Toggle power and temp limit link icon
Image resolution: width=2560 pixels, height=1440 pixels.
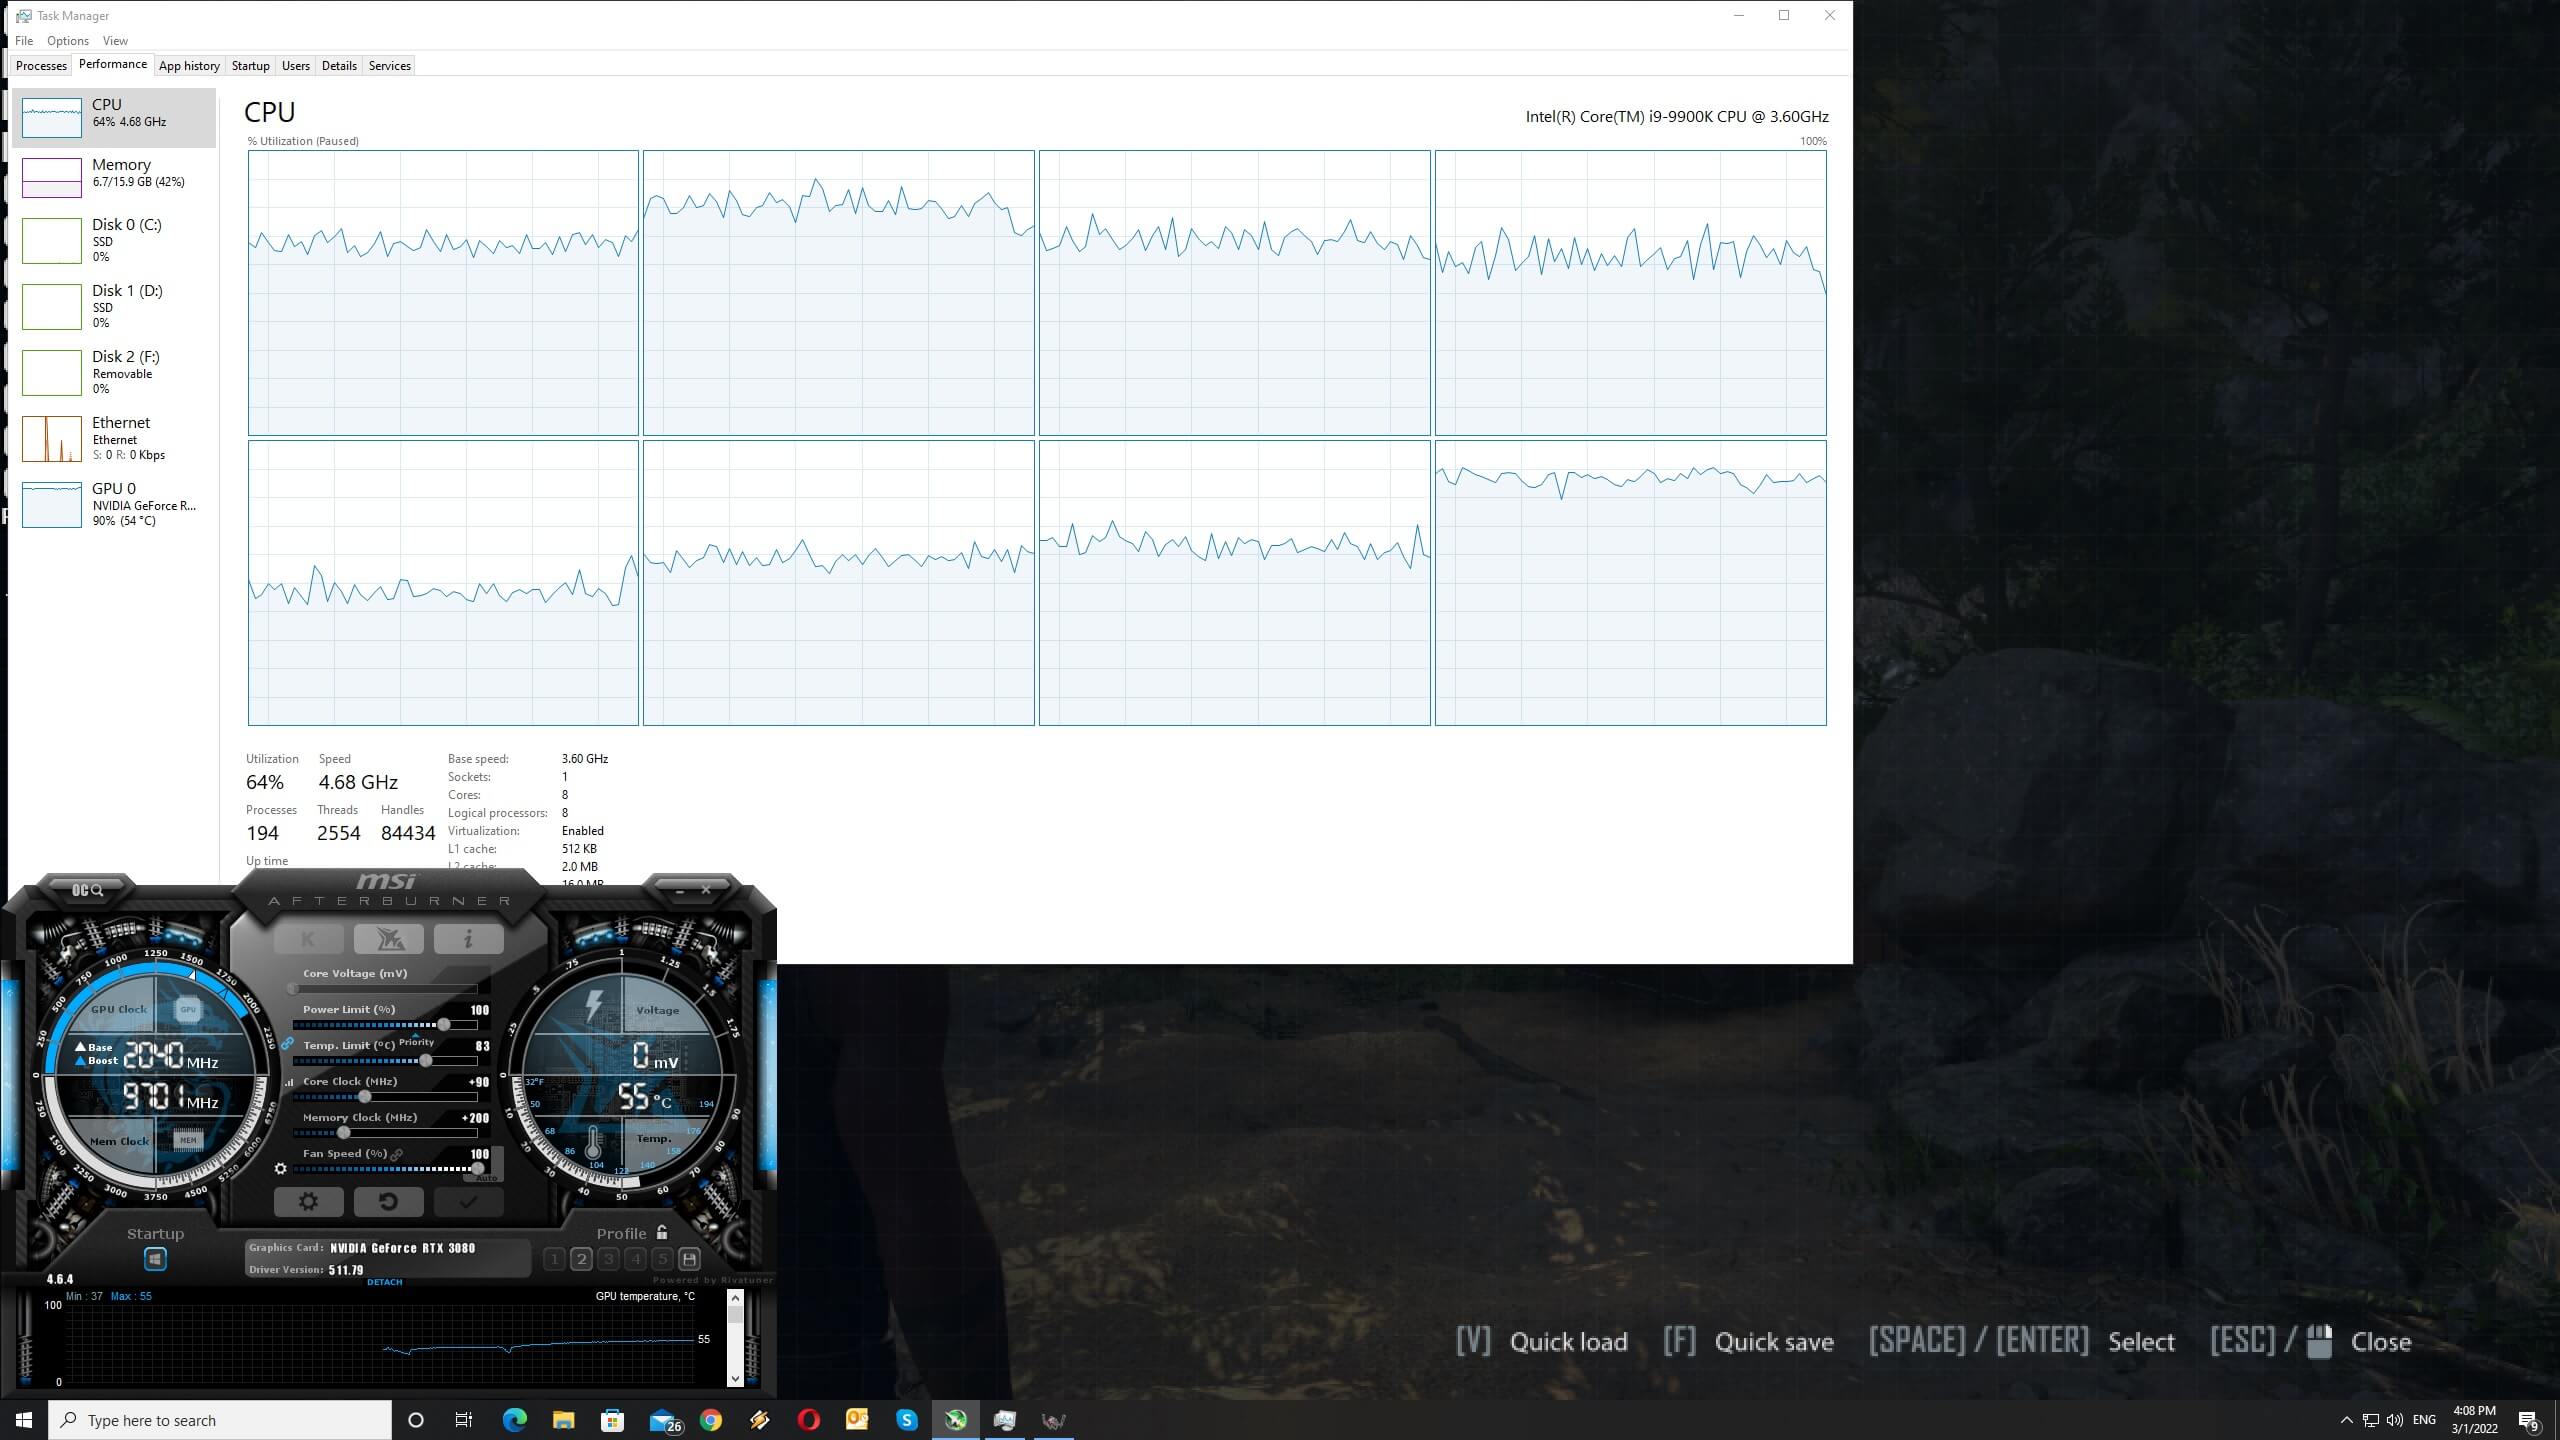click(287, 1044)
